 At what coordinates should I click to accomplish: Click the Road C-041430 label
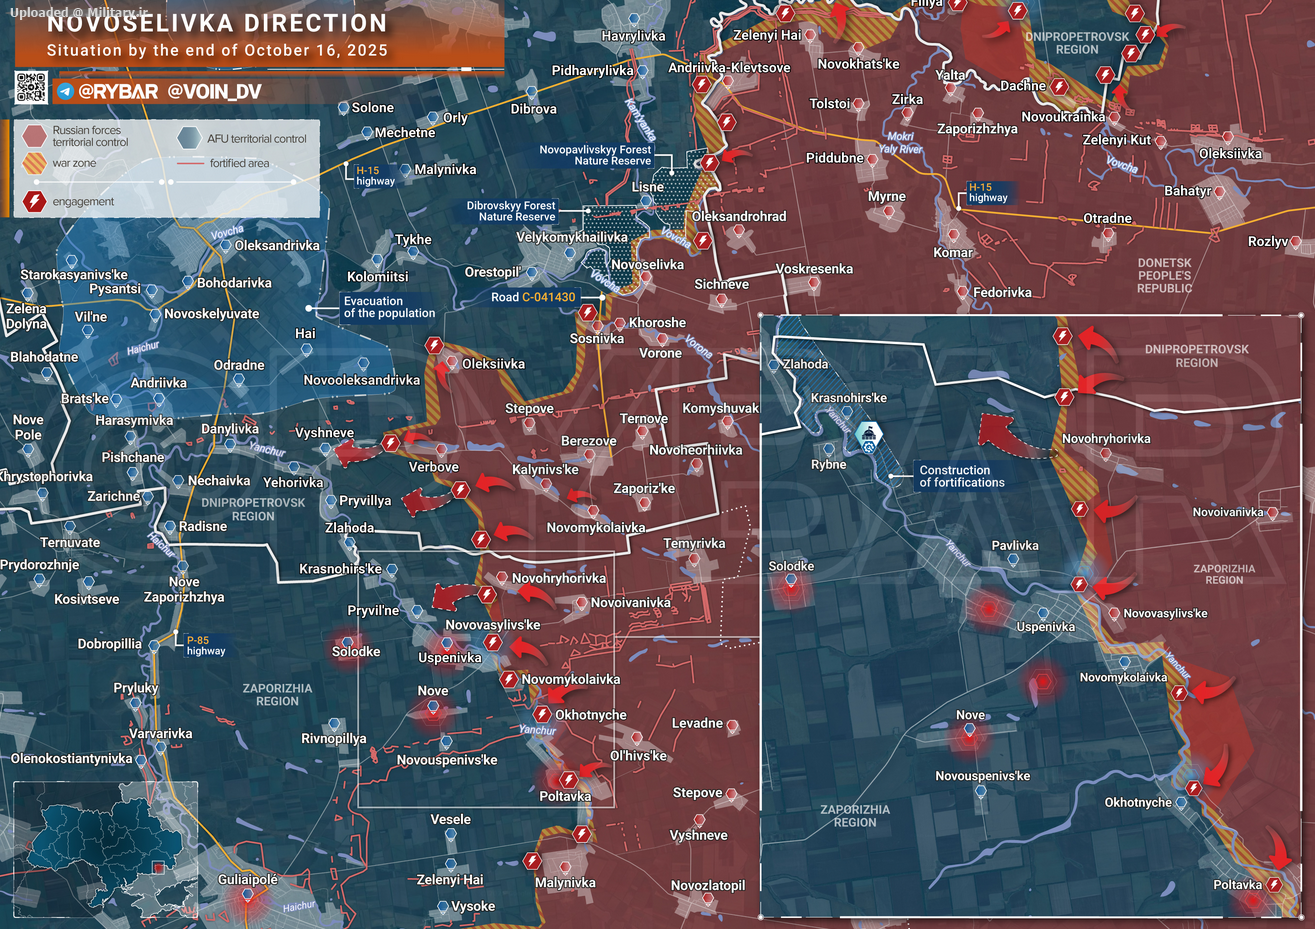point(533,297)
